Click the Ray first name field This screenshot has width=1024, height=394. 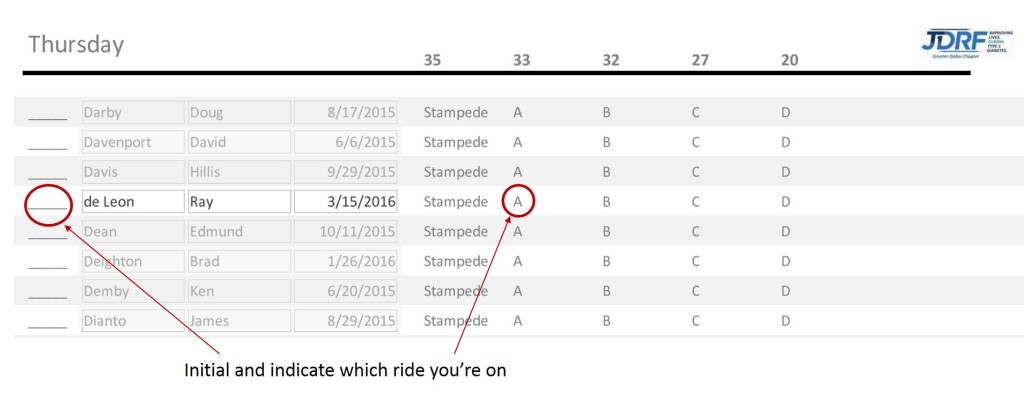pyautogui.click(x=239, y=202)
